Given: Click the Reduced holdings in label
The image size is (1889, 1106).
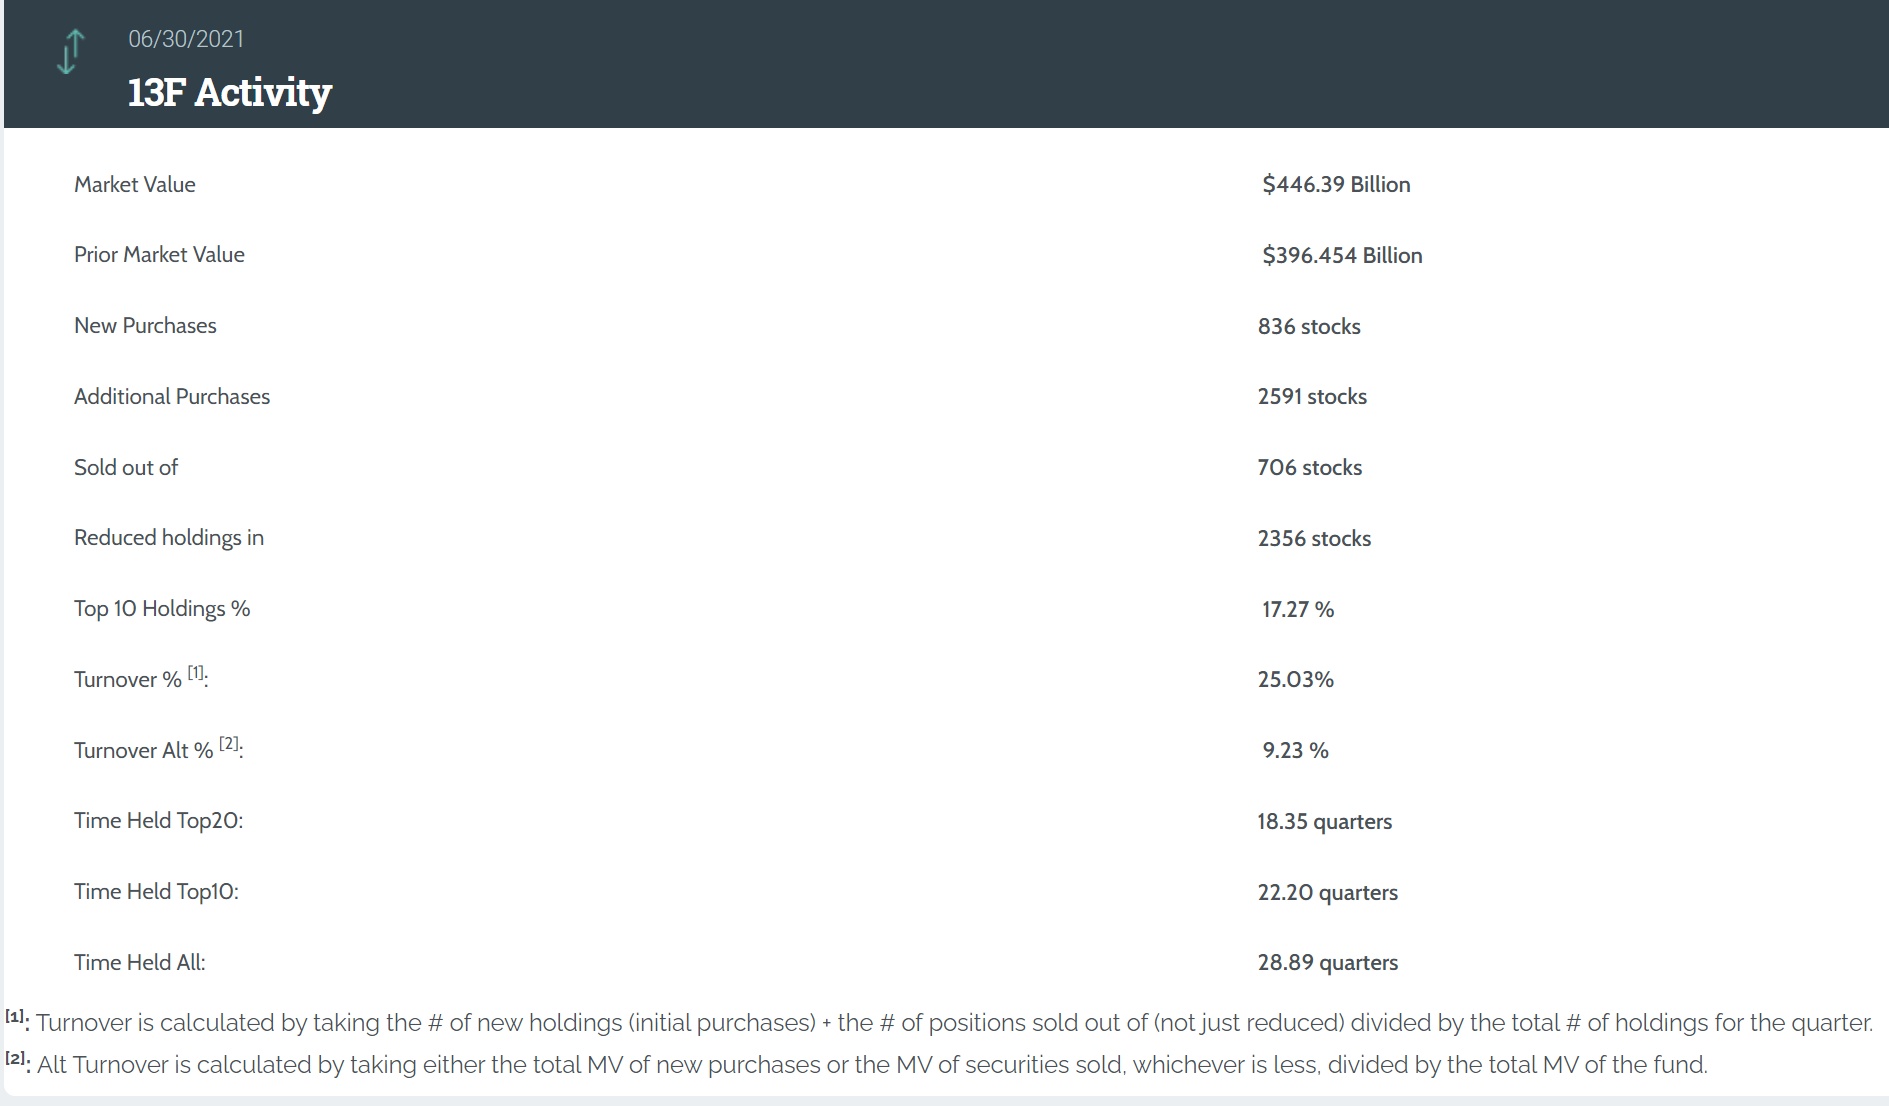Looking at the screenshot, I should pos(169,538).
